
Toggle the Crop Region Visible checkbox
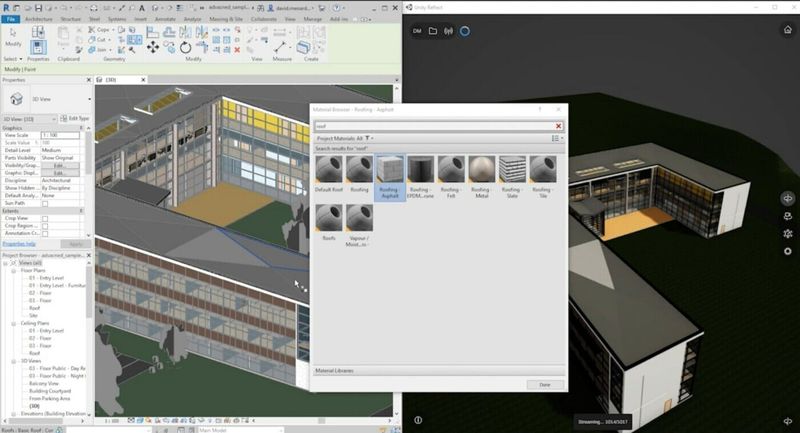45,226
